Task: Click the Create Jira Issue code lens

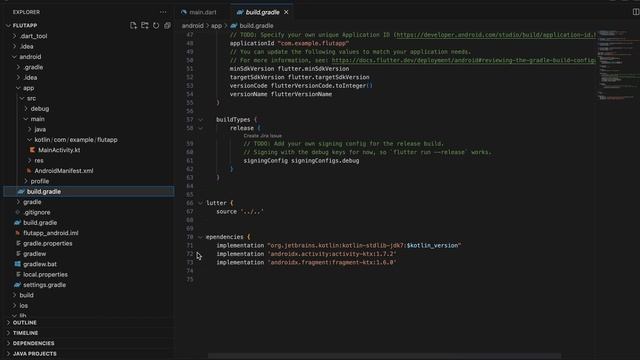Action: [262, 136]
